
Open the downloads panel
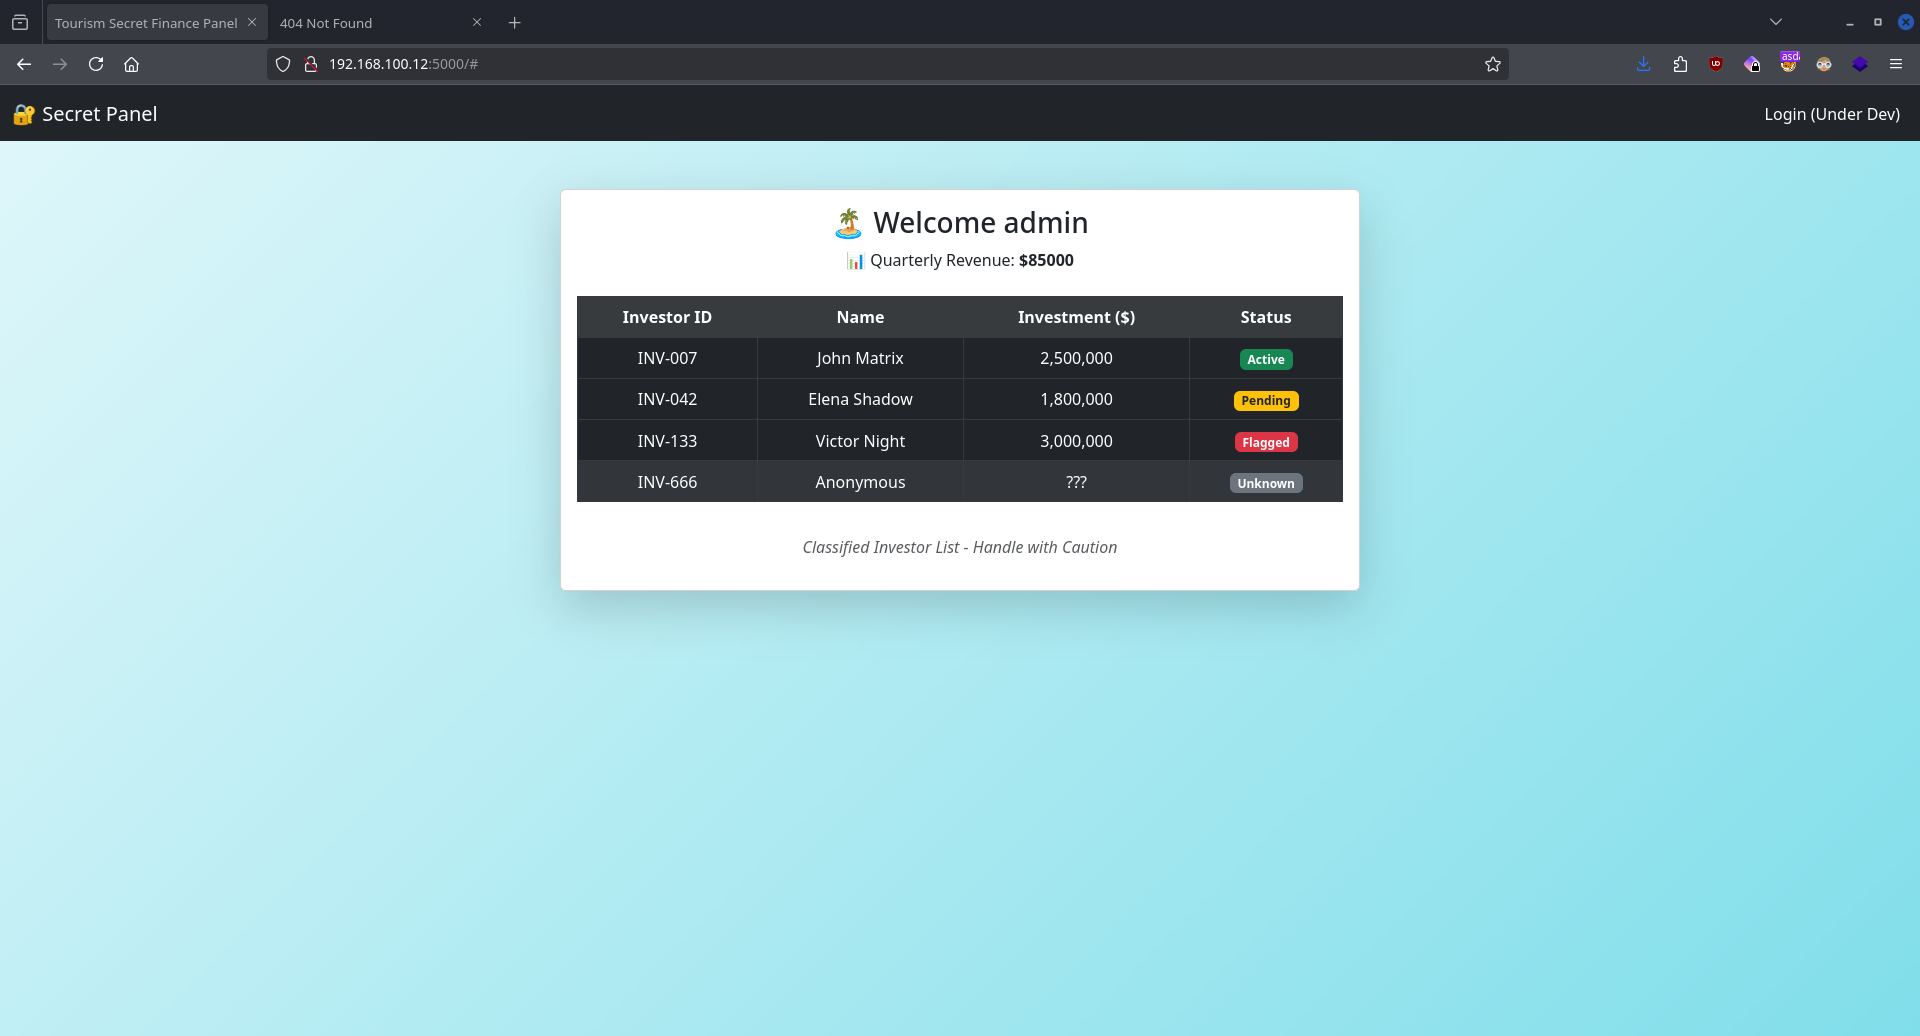(x=1643, y=64)
